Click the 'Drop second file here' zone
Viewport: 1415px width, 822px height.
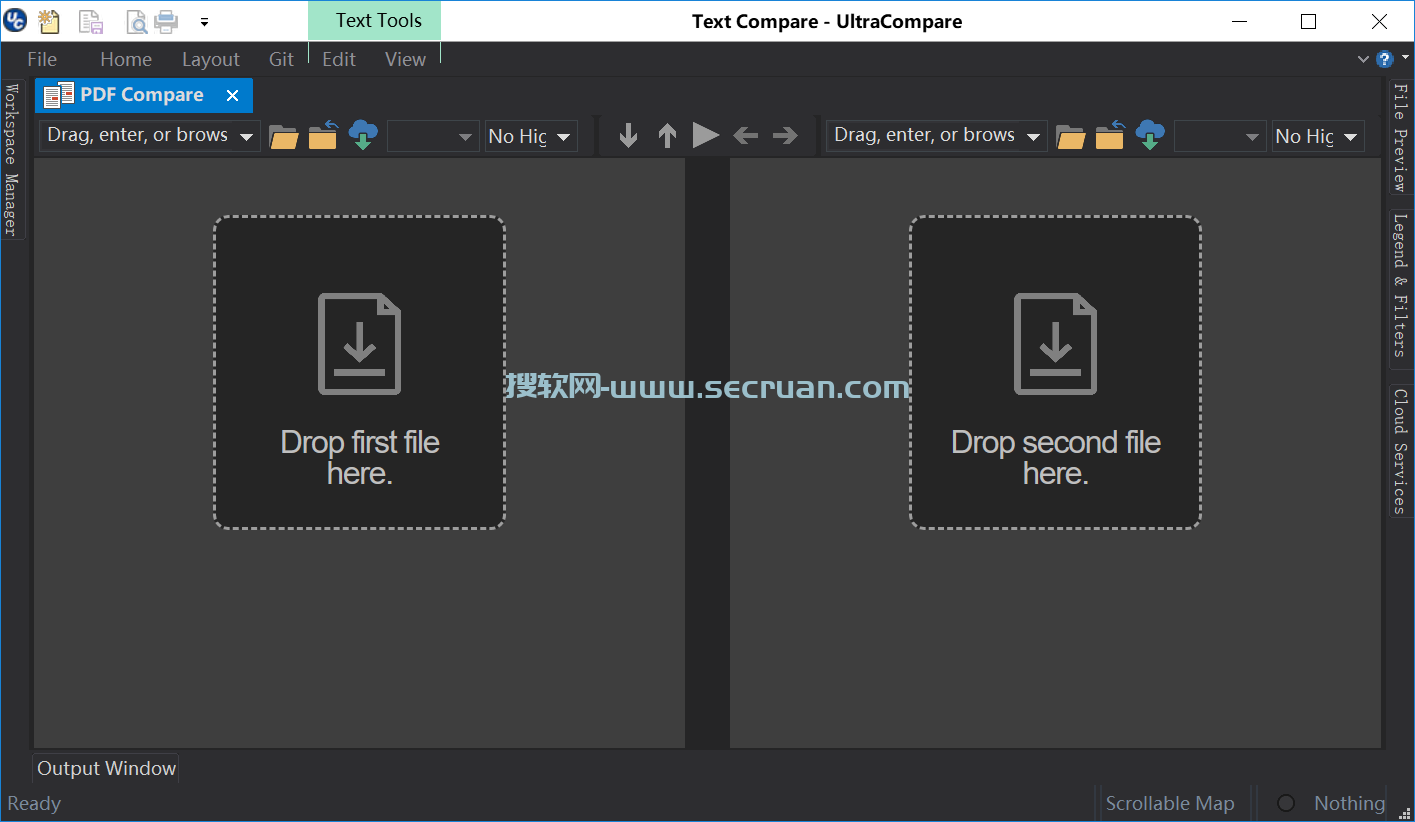tap(1055, 372)
